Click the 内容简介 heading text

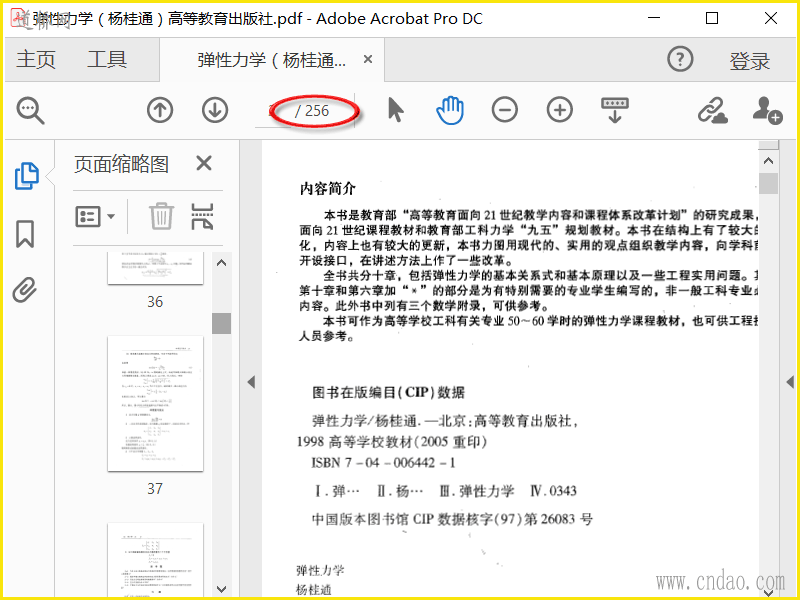[x=328, y=188]
